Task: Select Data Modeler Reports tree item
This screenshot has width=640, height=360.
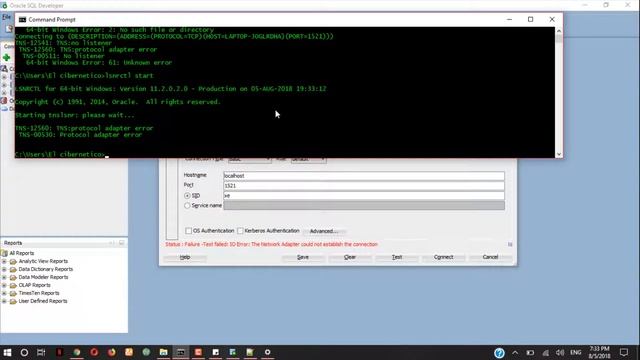Action: tap(43, 277)
